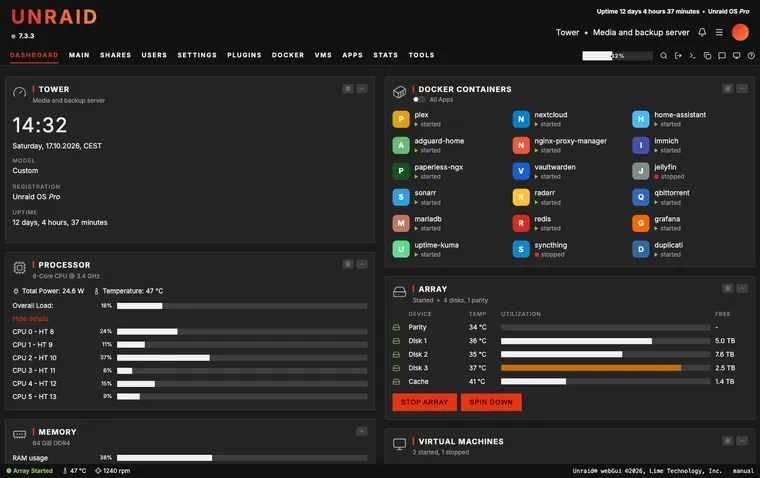Open the Tools tab
The image size is (760, 478).
pyautogui.click(x=421, y=55)
